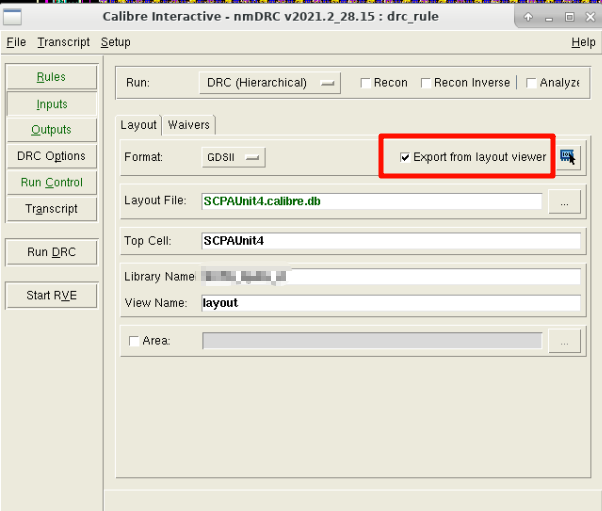Viewport: 602px width, 511px height.
Task: Click the View Name input field
Action: tap(391, 303)
